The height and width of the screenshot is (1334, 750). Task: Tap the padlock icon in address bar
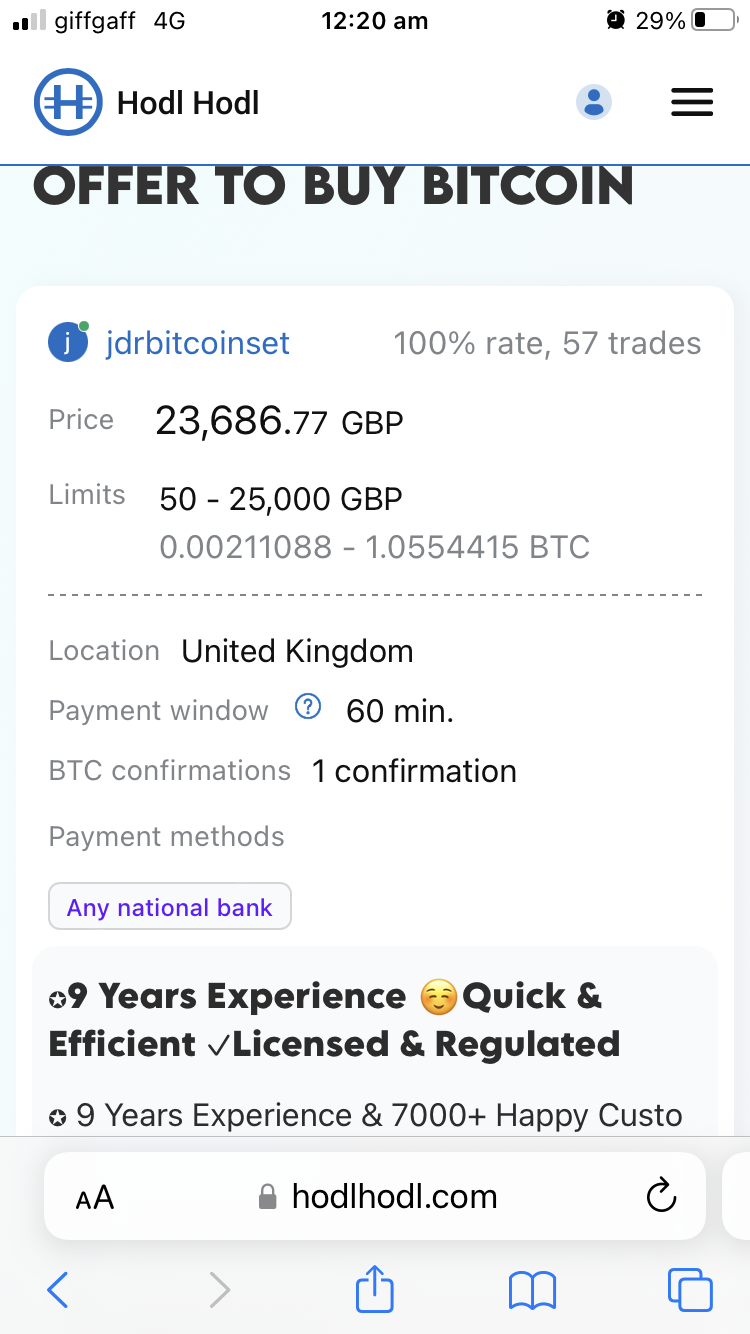(x=267, y=1197)
